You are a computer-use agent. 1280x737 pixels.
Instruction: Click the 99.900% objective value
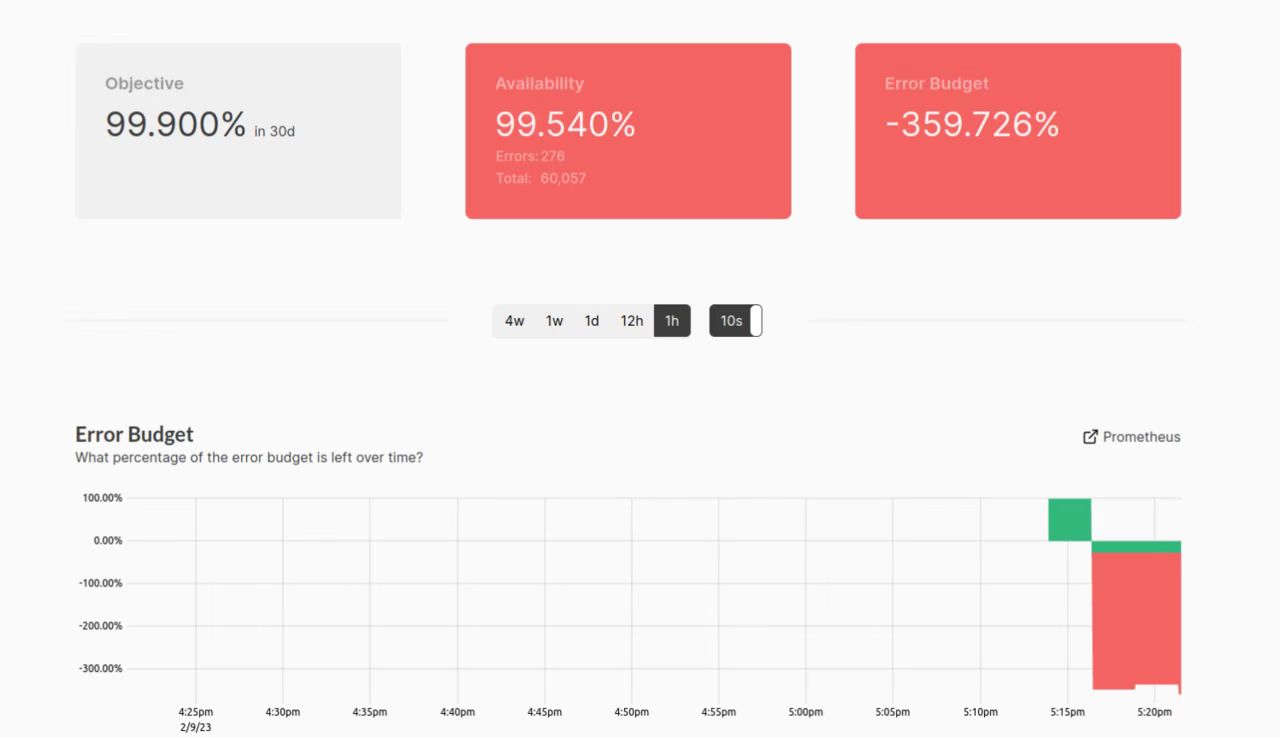(175, 125)
